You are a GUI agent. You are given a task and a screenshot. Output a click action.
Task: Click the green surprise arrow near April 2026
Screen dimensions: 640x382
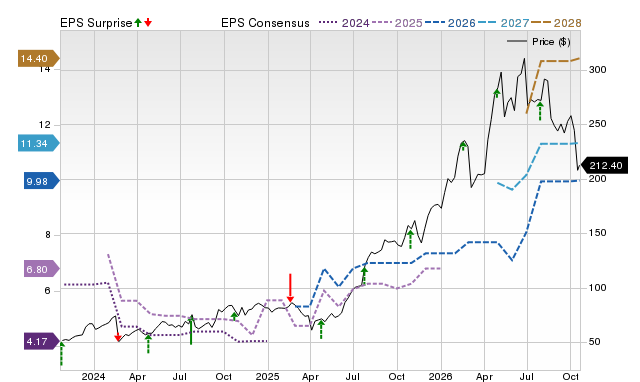[x=497, y=93]
